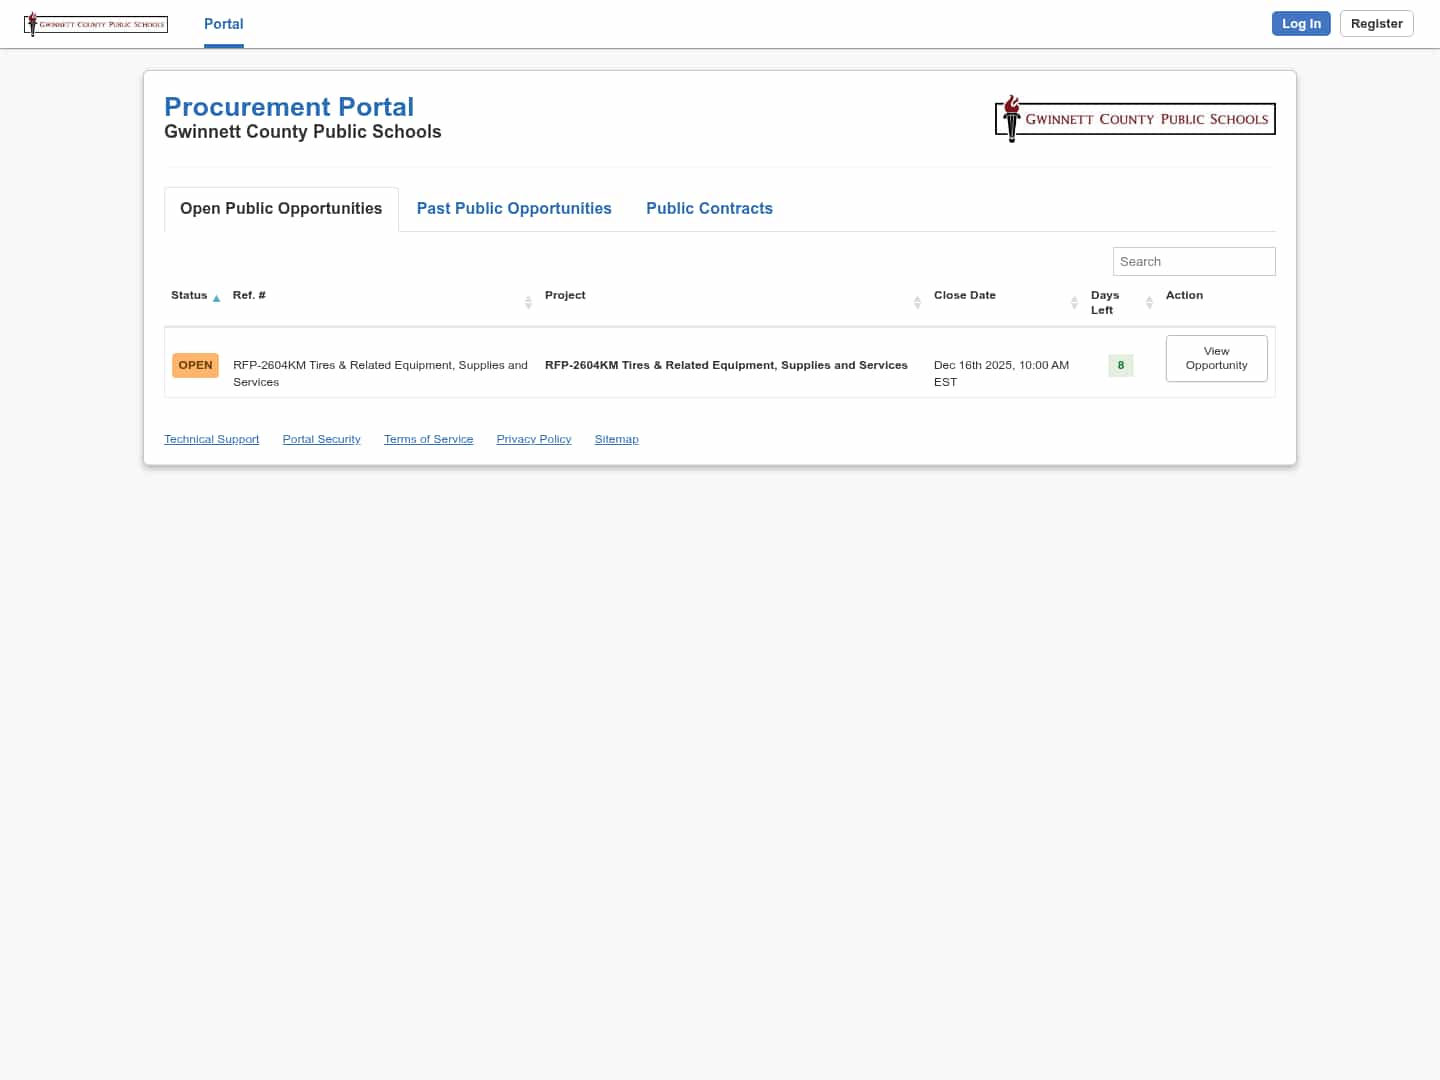Click the Gwinnett County Public Schools logo in navbar
This screenshot has width=1440, height=1080.
[95, 23]
